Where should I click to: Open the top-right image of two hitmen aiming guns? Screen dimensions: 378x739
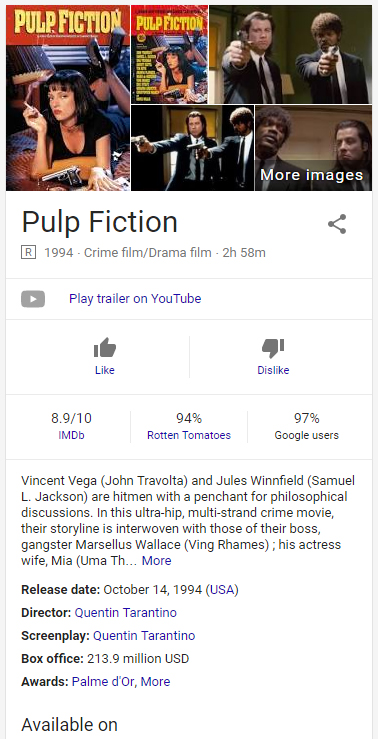coord(290,54)
